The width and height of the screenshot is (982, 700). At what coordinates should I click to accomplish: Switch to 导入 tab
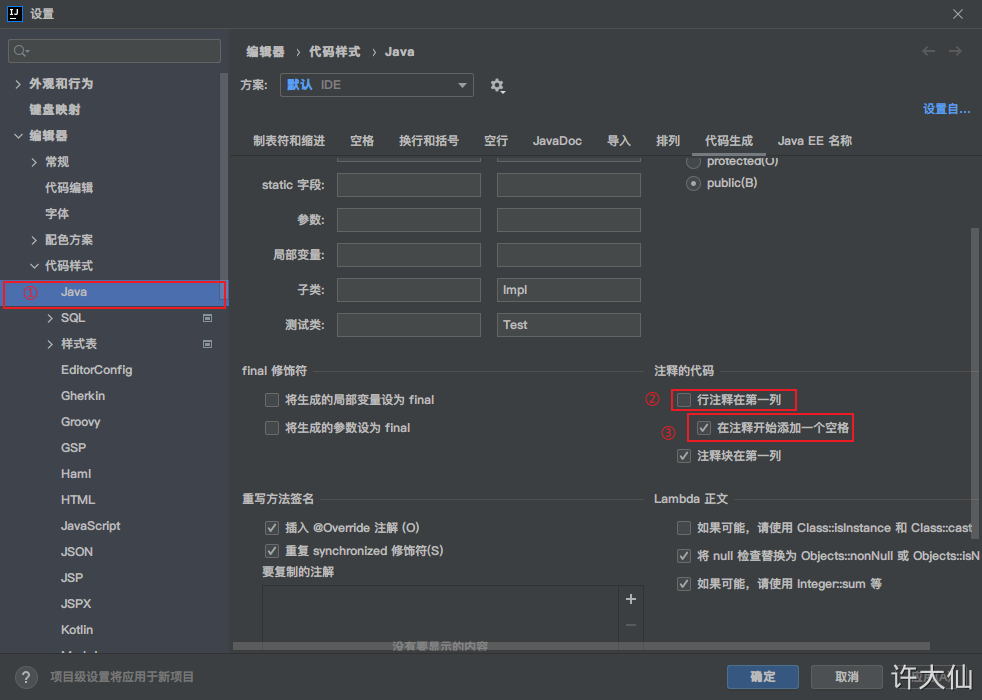[x=618, y=141]
